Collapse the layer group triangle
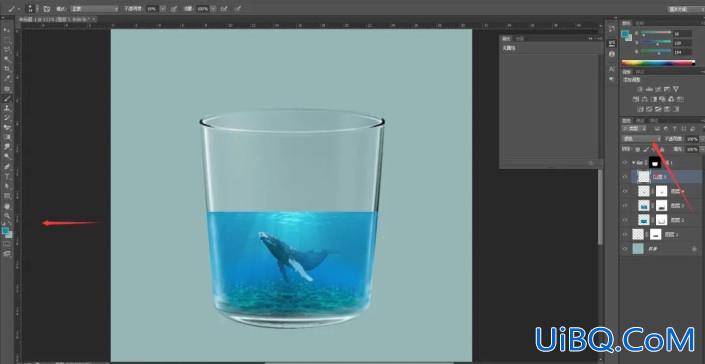Image resolution: width=705 pixels, height=364 pixels. (634, 163)
